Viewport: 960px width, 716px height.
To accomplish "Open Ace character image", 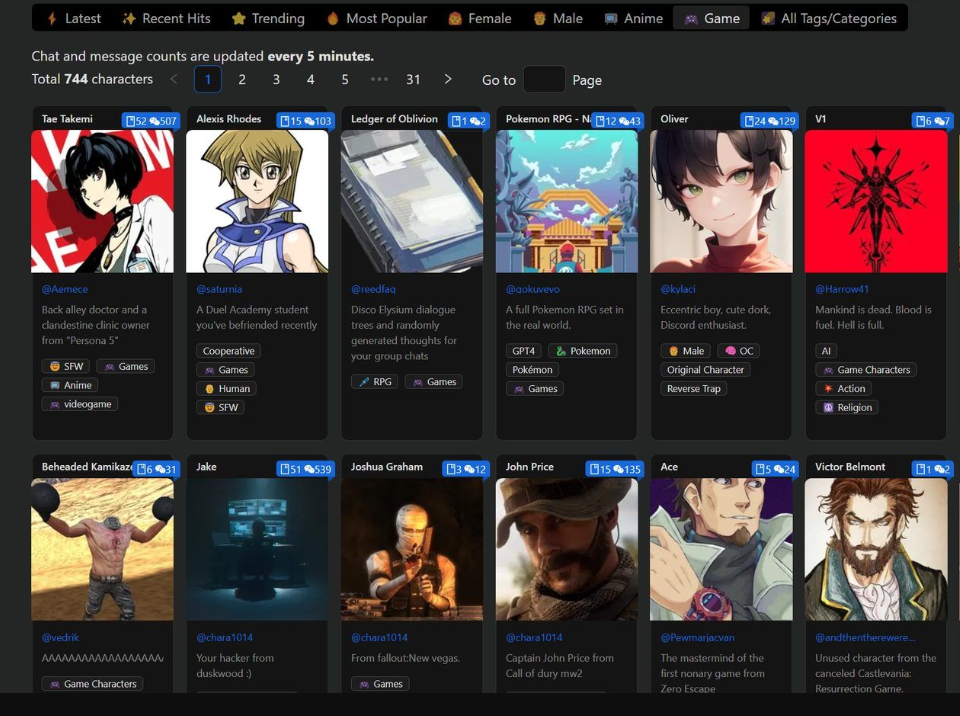I will tap(721, 549).
